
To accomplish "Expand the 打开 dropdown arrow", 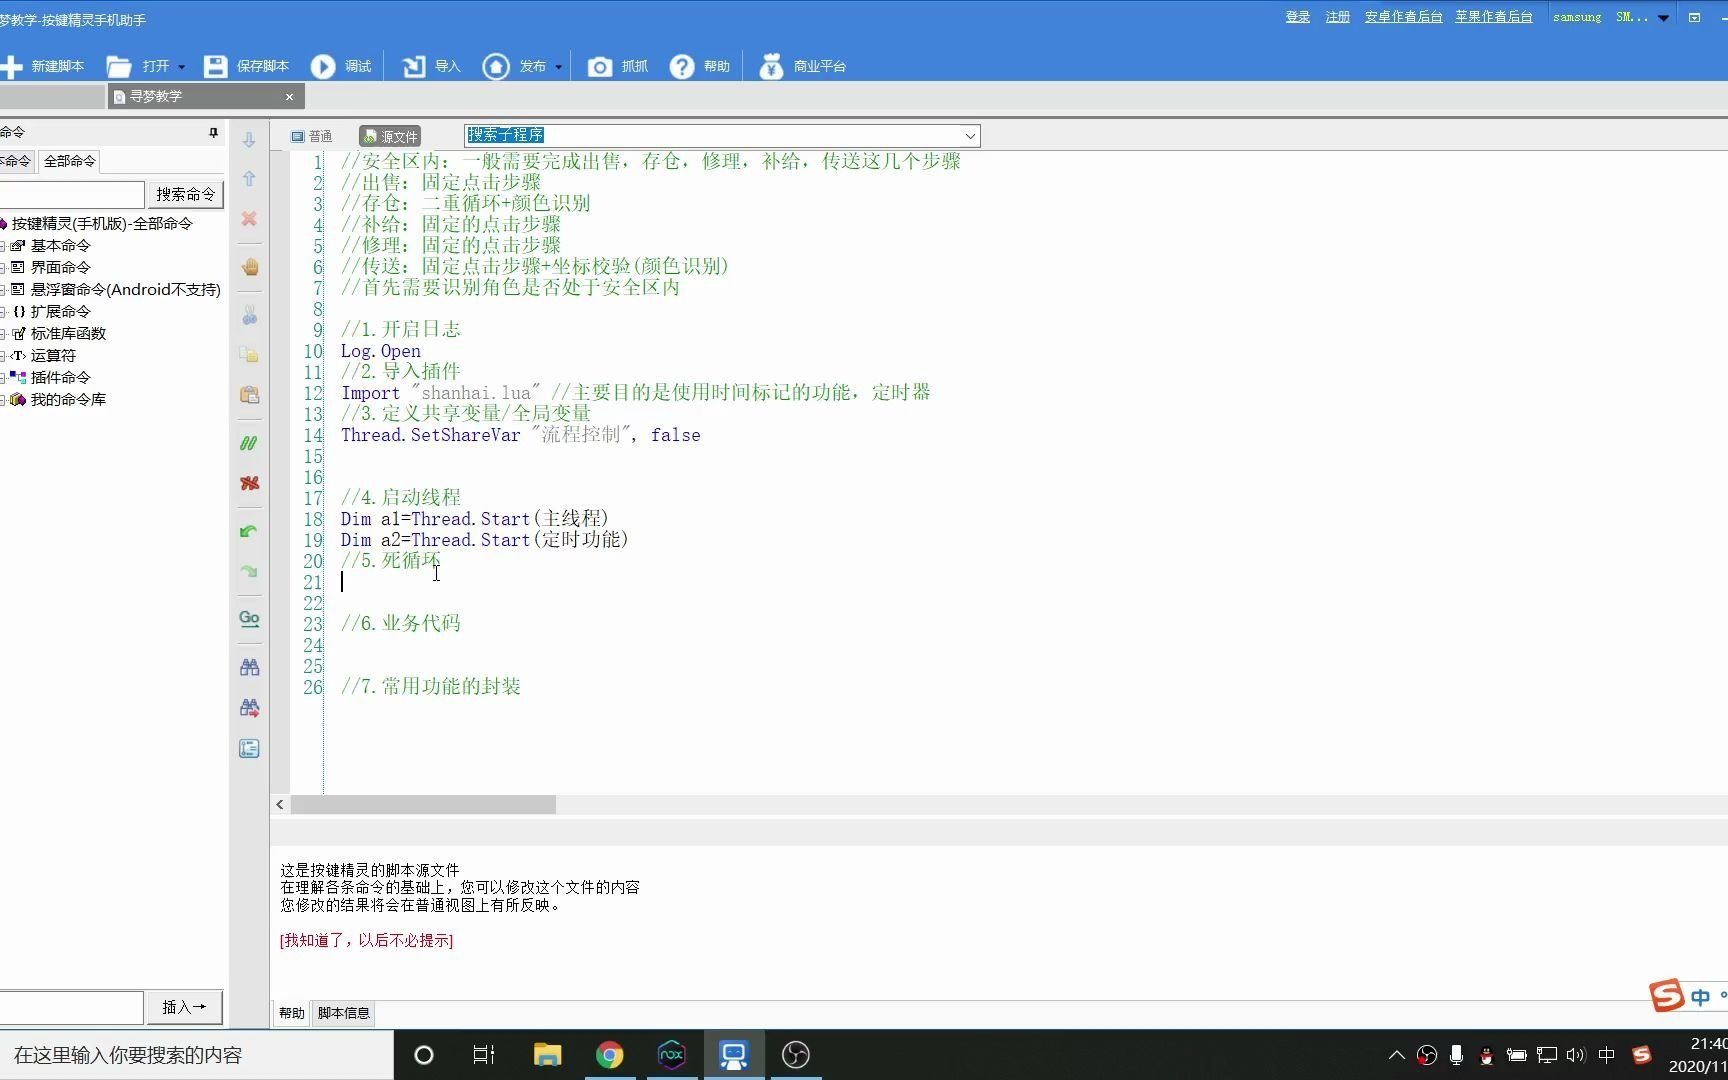I will click(181, 67).
